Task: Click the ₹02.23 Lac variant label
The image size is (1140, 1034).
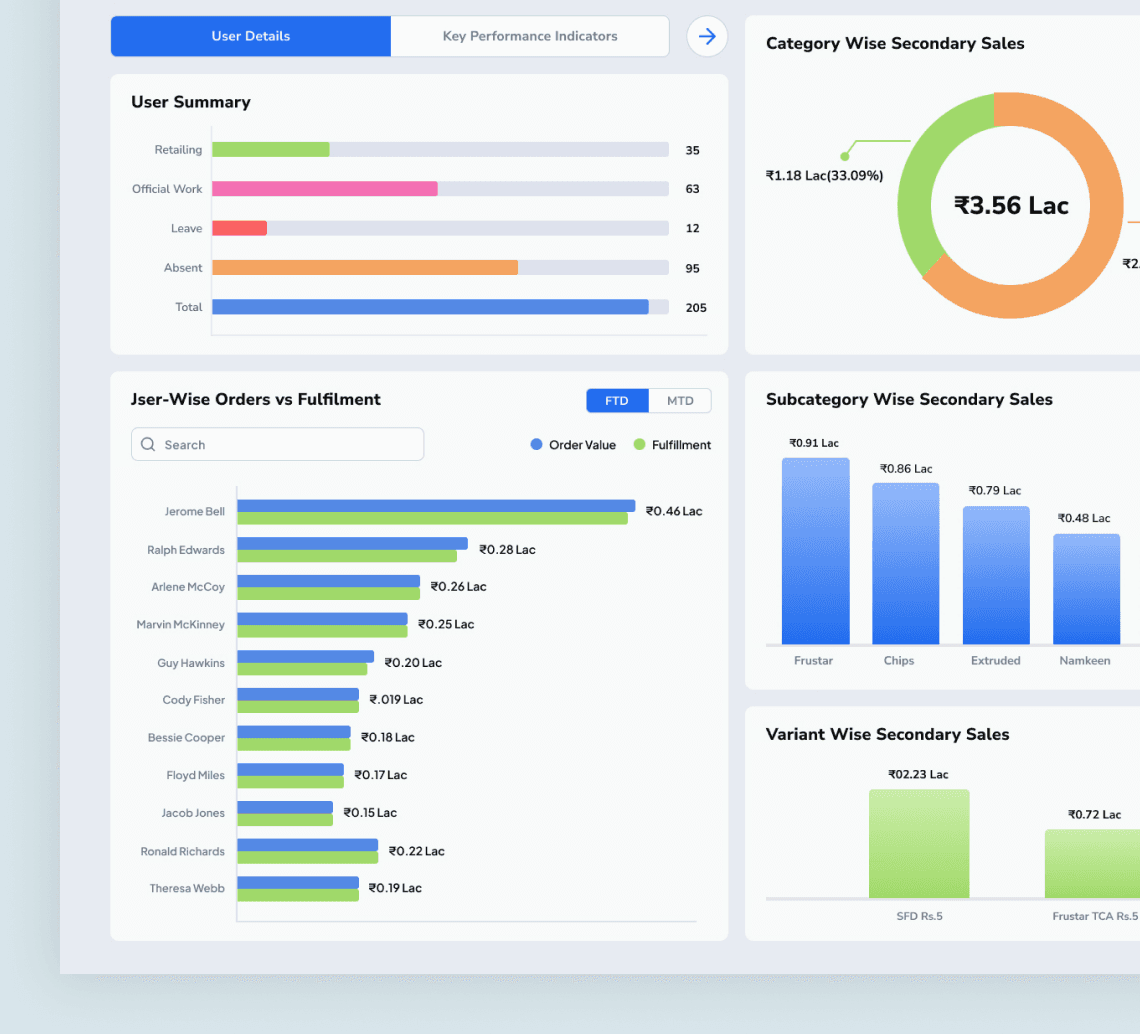Action: [918, 774]
